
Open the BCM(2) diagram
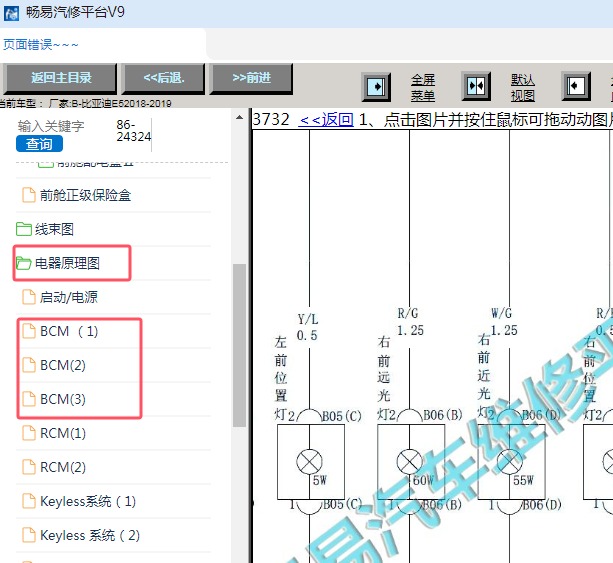(x=63, y=365)
